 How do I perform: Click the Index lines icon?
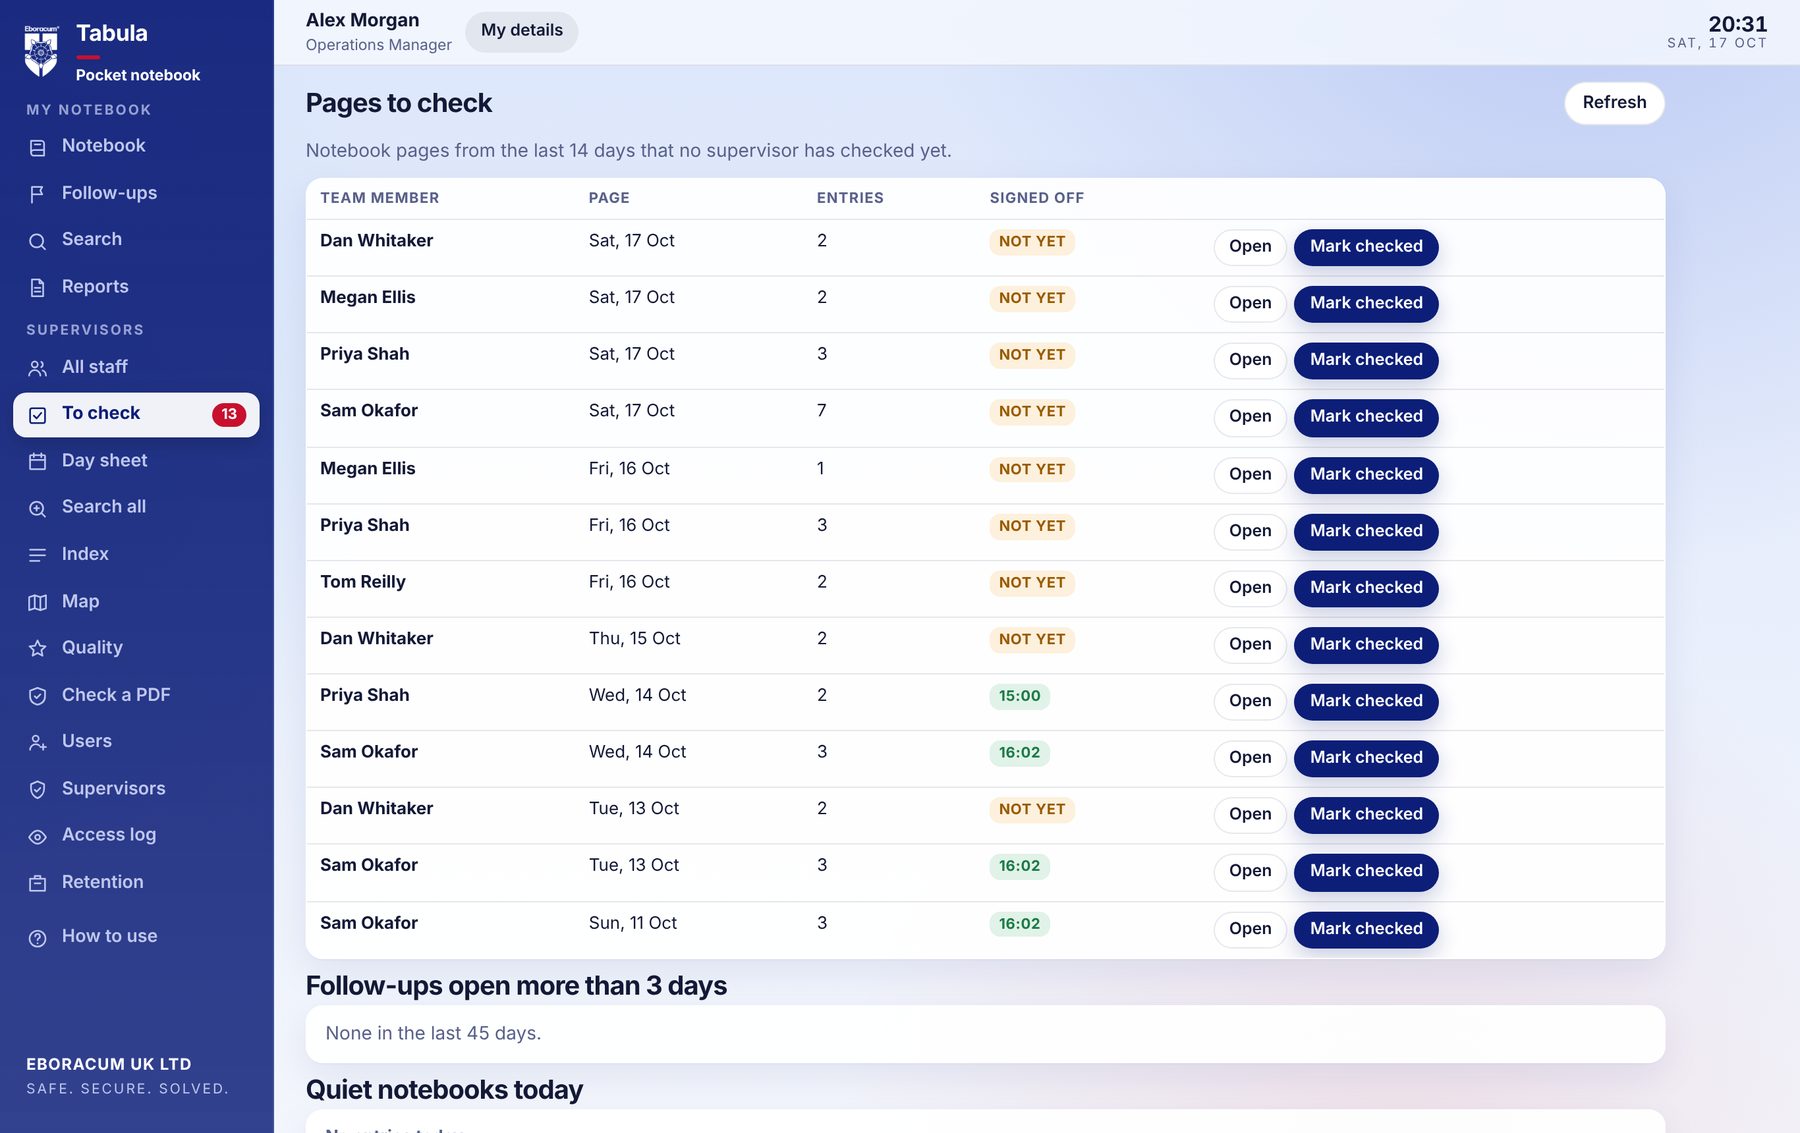pyautogui.click(x=38, y=555)
